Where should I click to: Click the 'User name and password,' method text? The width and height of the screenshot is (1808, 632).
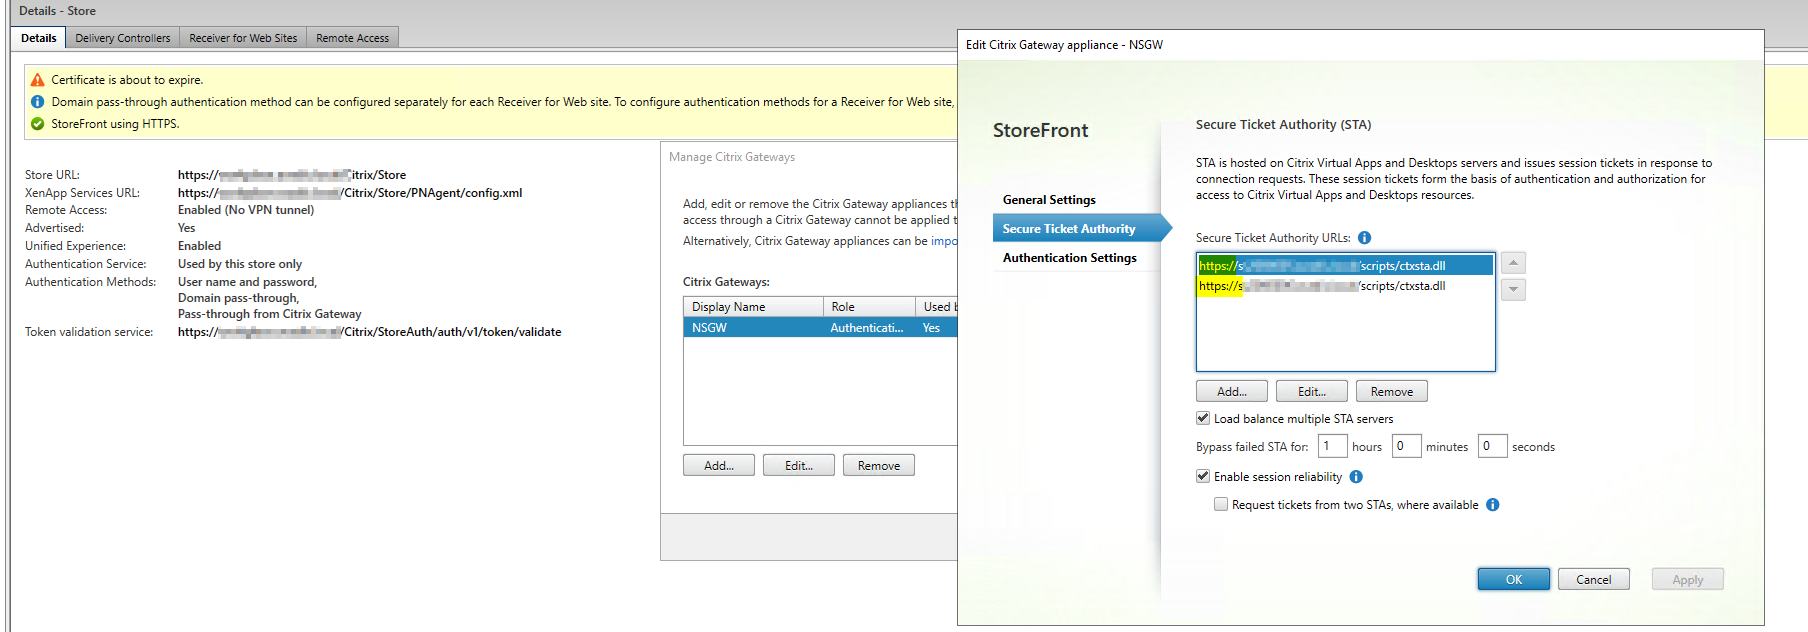coord(247,282)
